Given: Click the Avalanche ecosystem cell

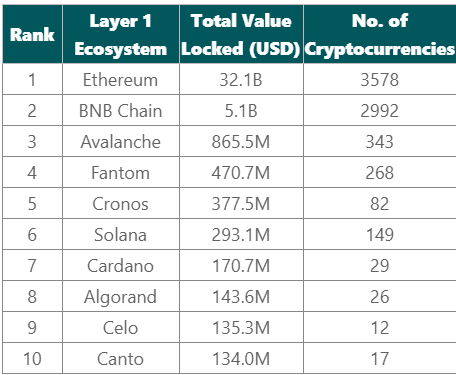Looking at the screenshot, I should pyautogui.click(x=121, y=141).
